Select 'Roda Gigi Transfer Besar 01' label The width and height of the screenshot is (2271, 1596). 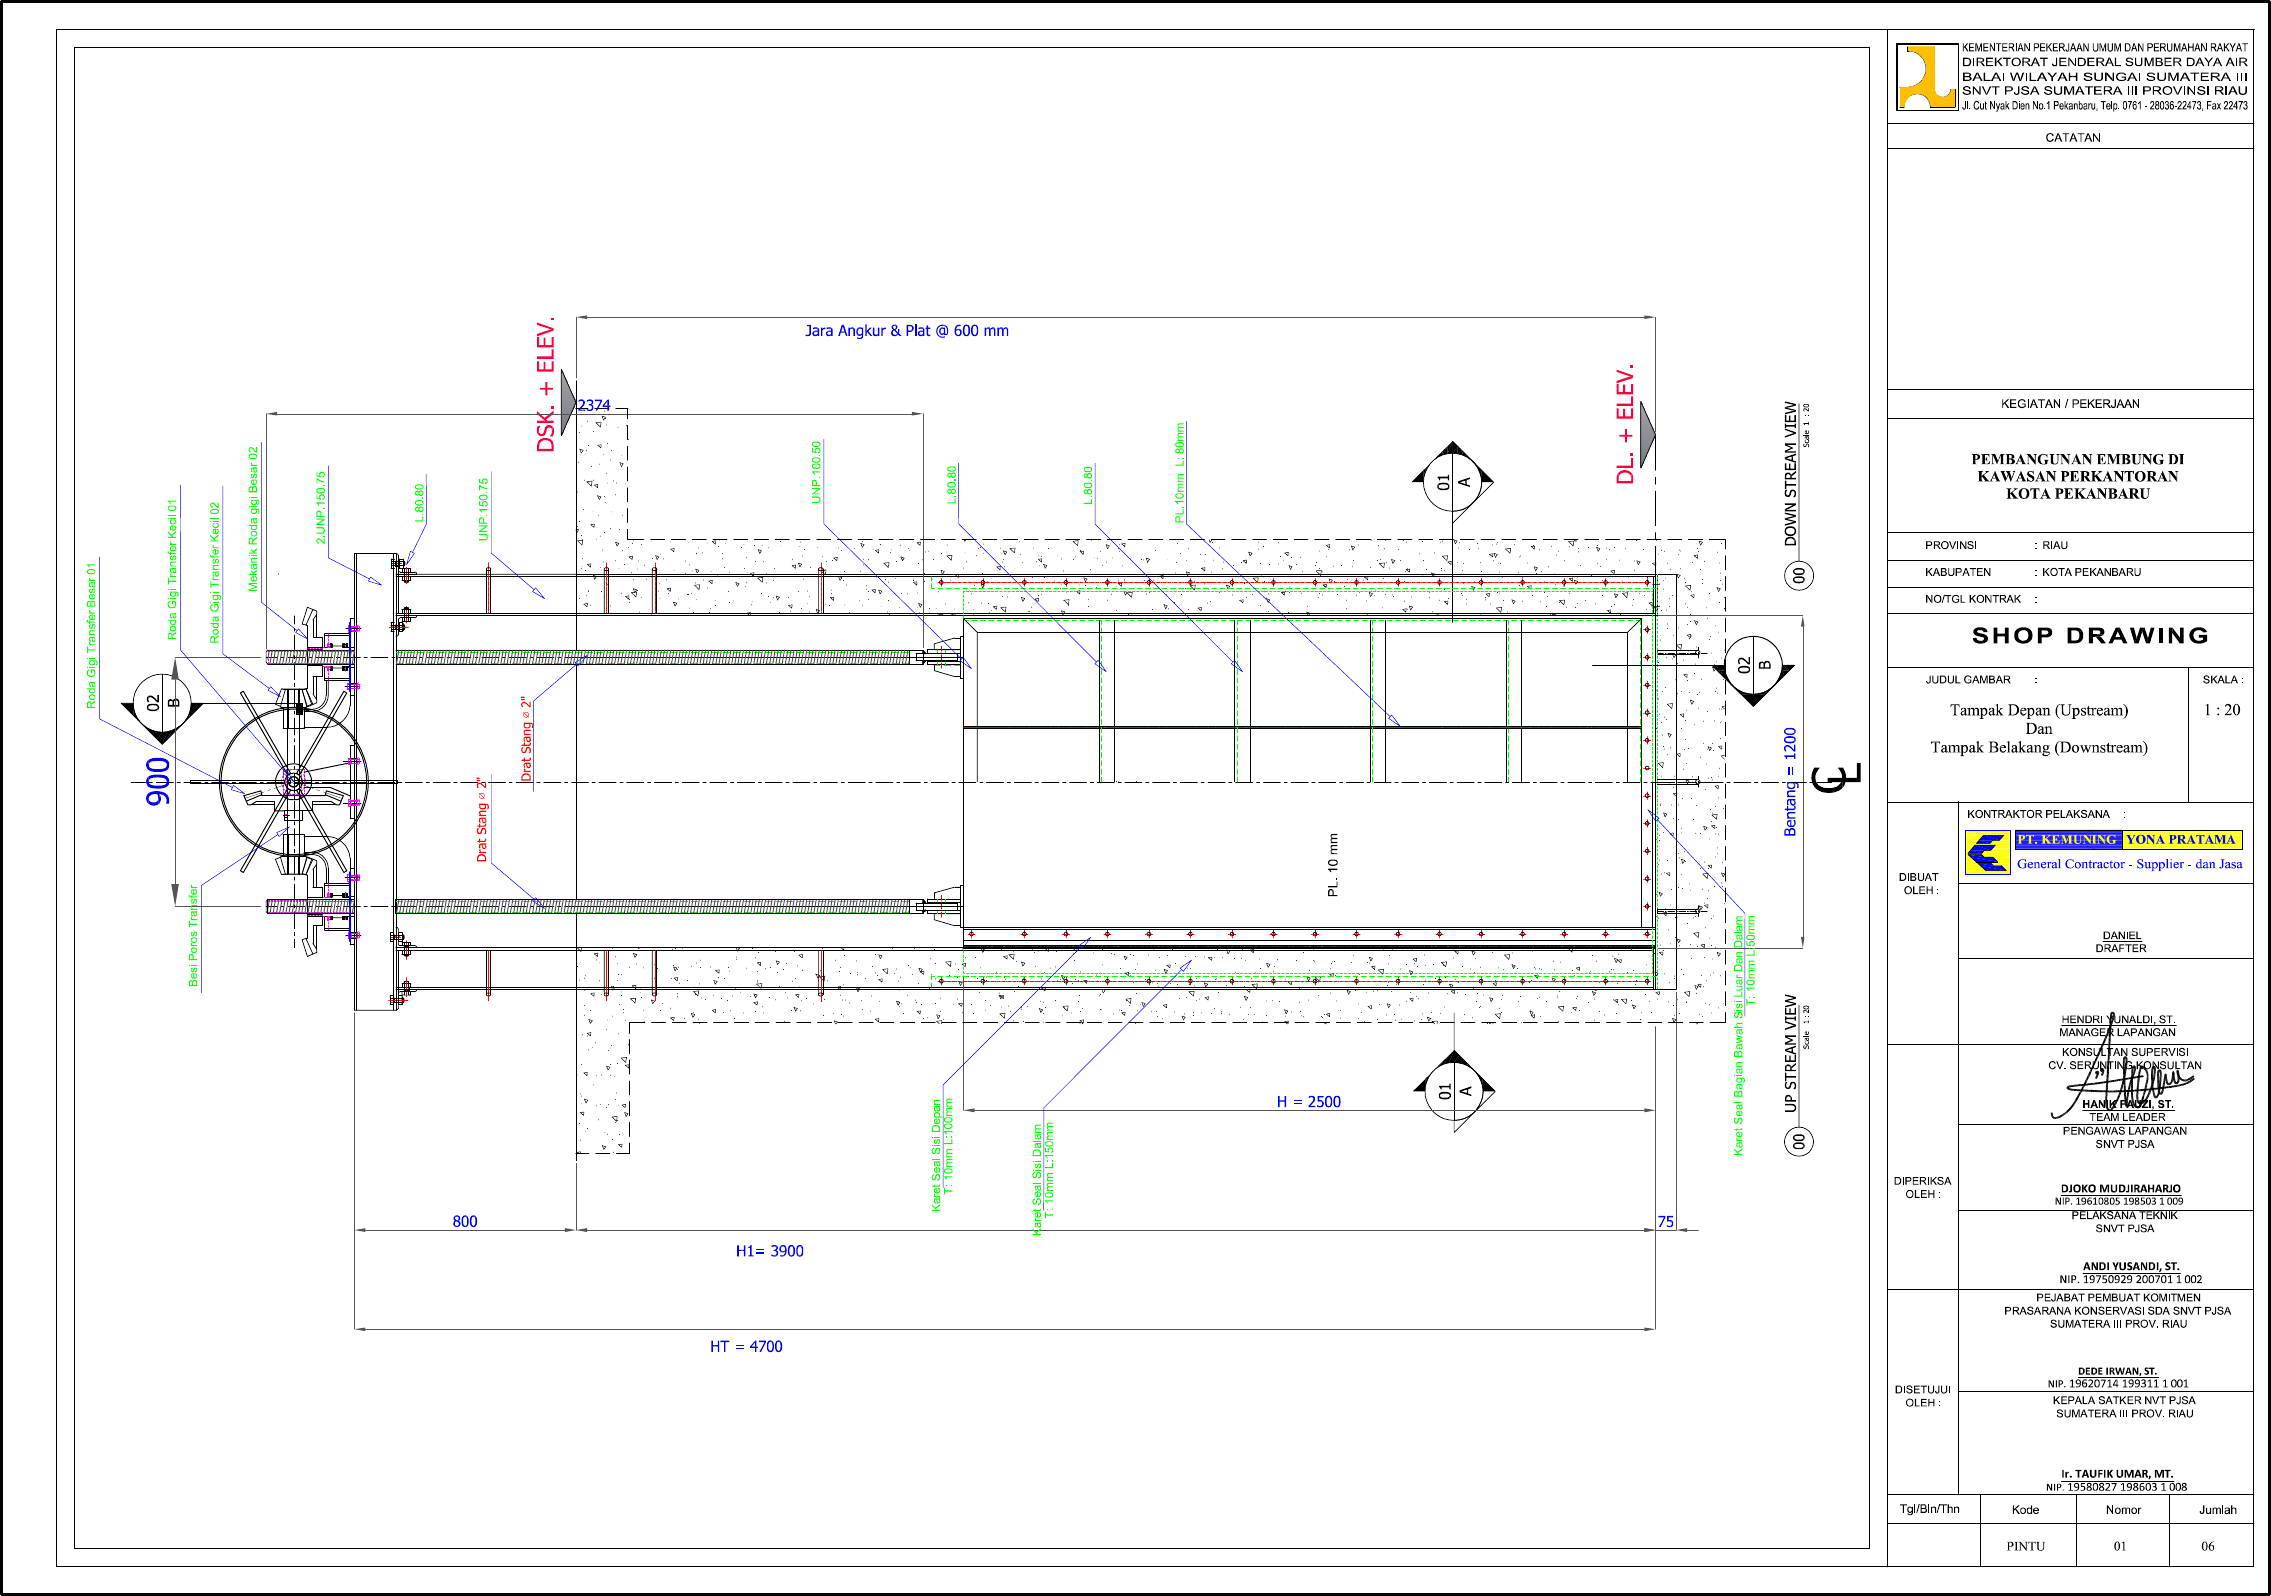tap(92, 635)
